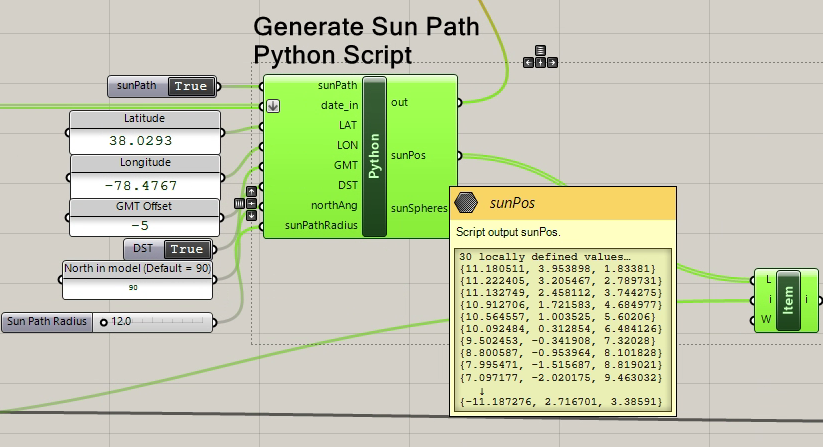Select the GMT Offset panel title
The width and height of the screenshot is (823, 447).
click(144, 206)
